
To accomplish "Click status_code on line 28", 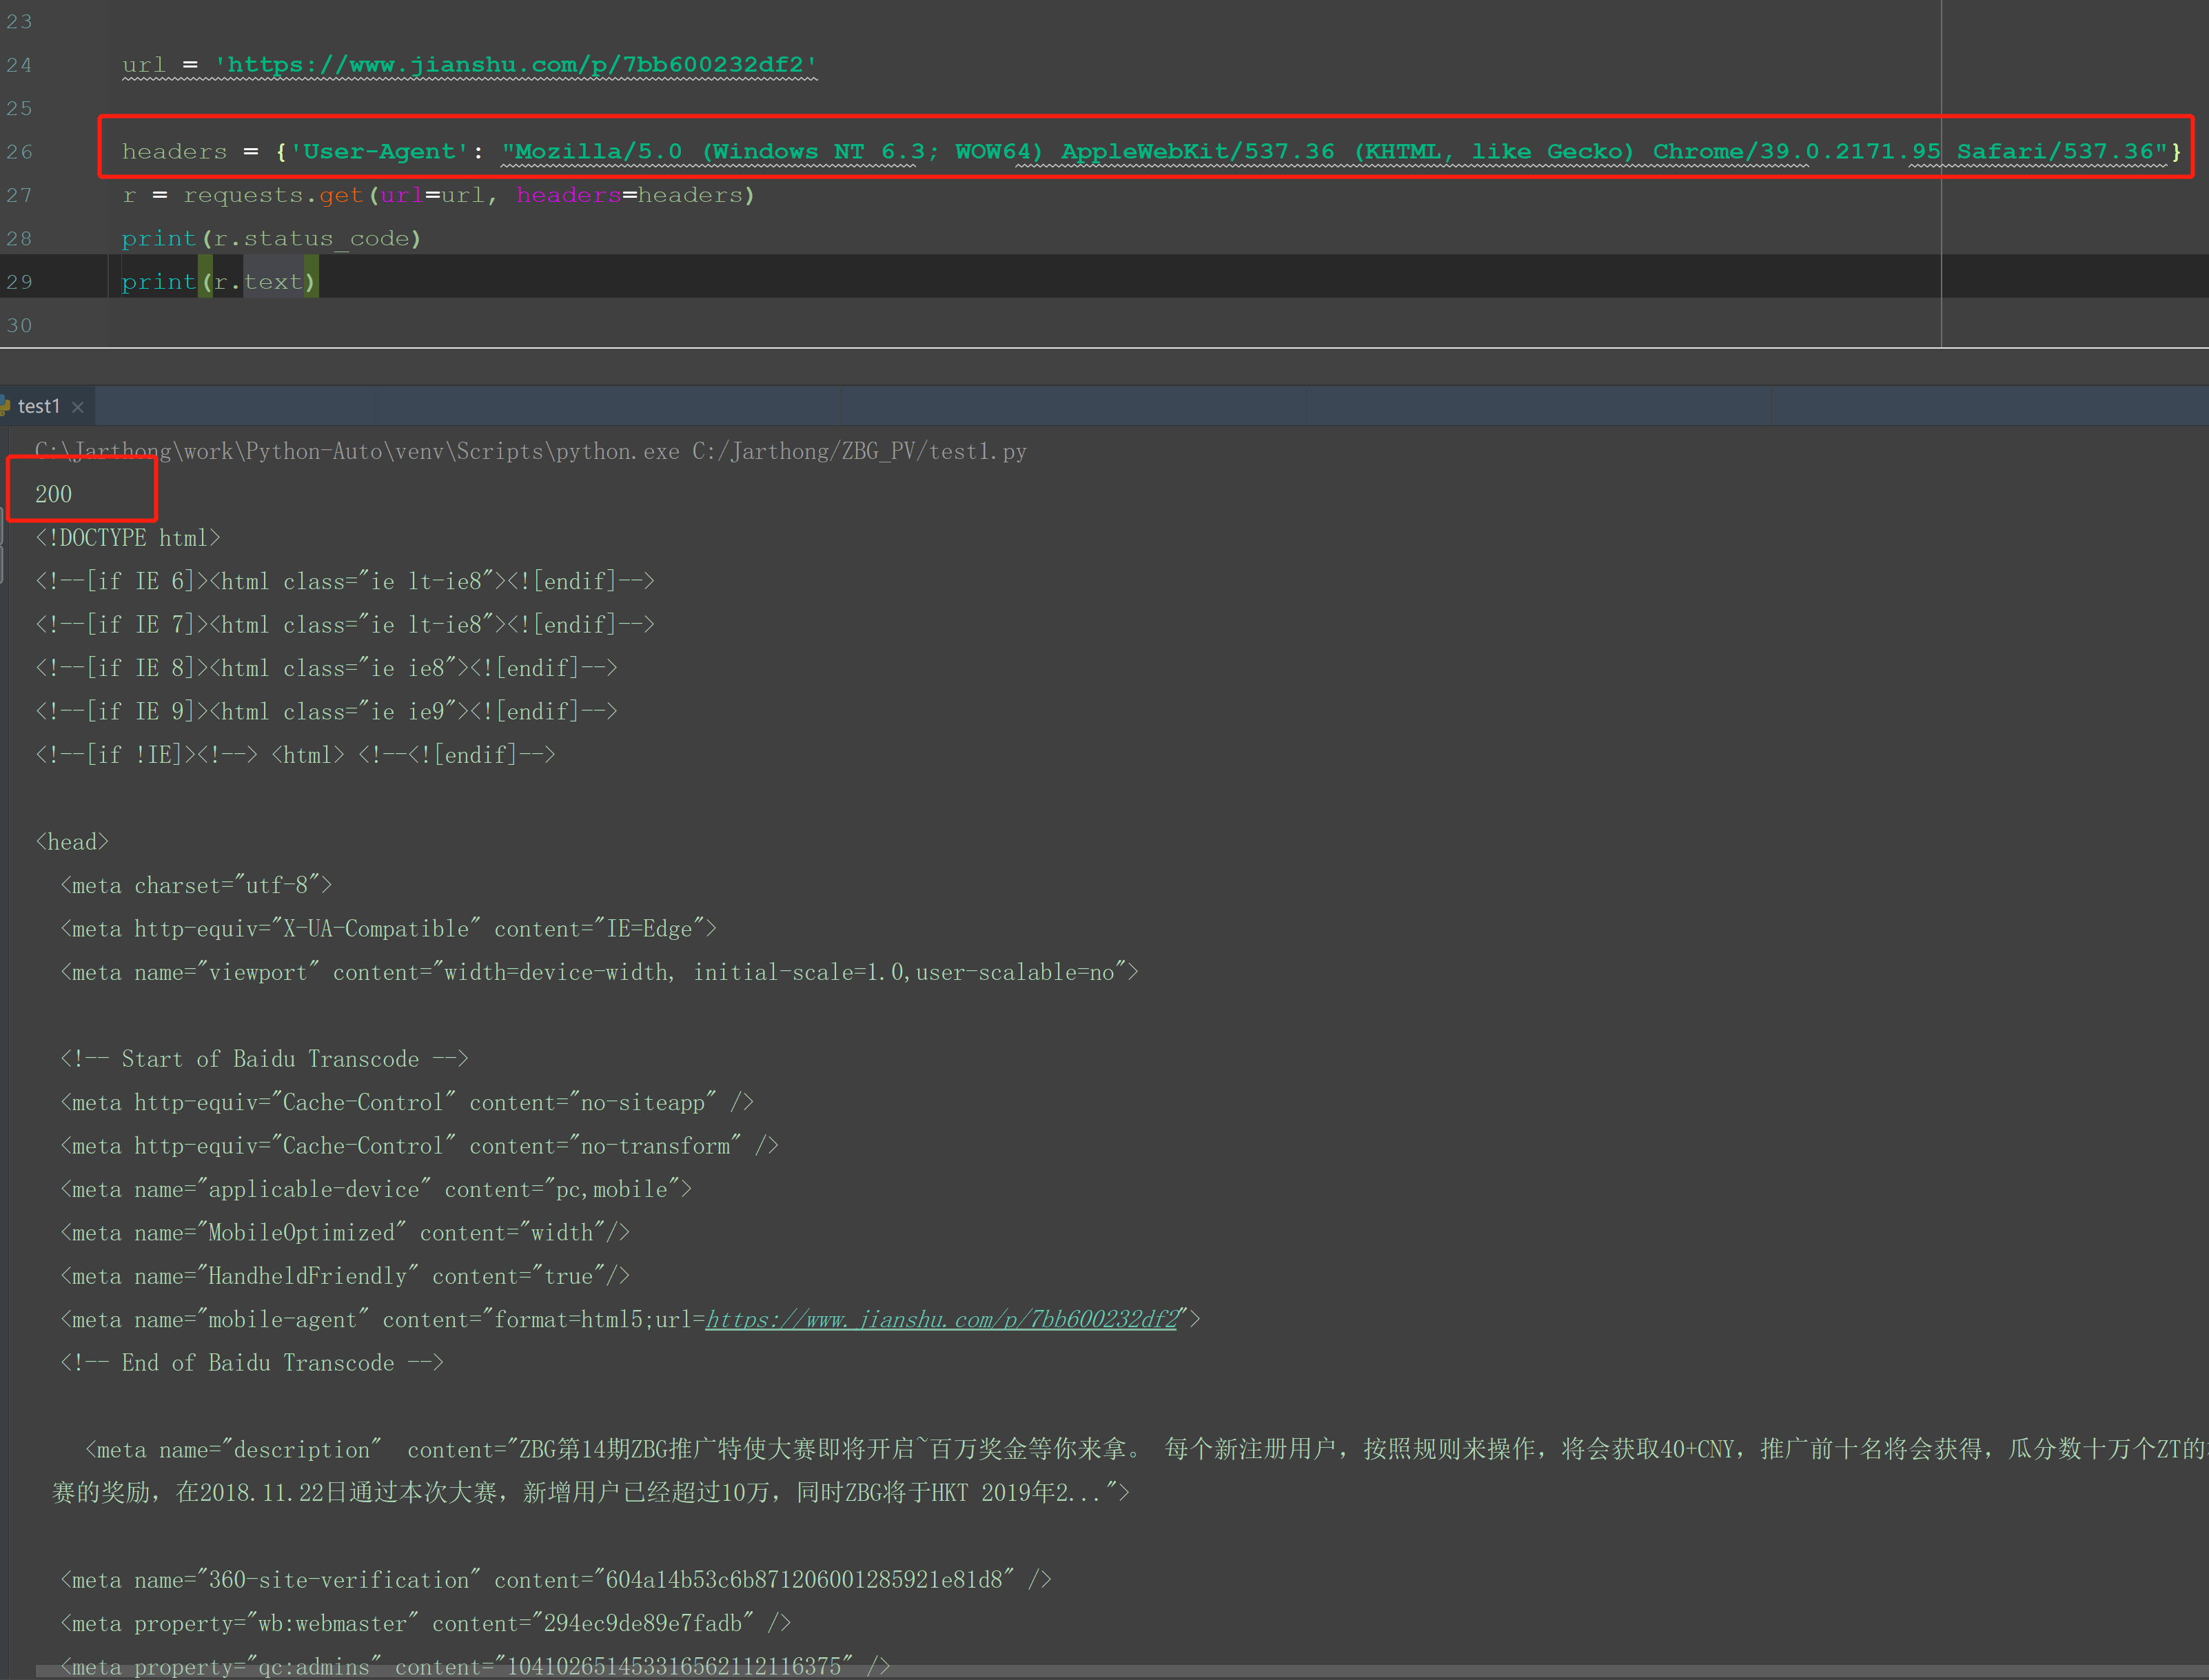I will click(x=326, y=239).
